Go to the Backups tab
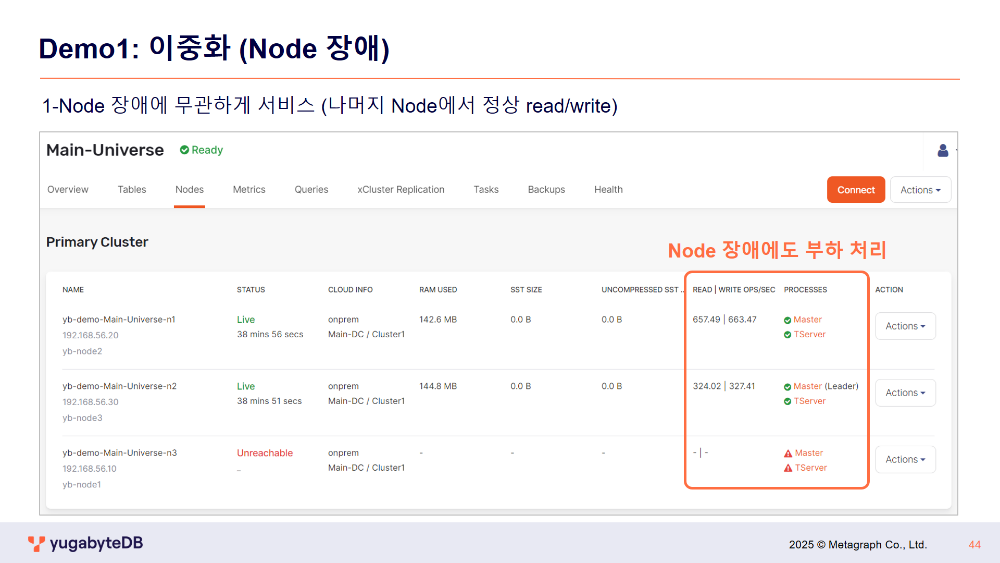The image size is (1000, 563). [x=546, y=190]
